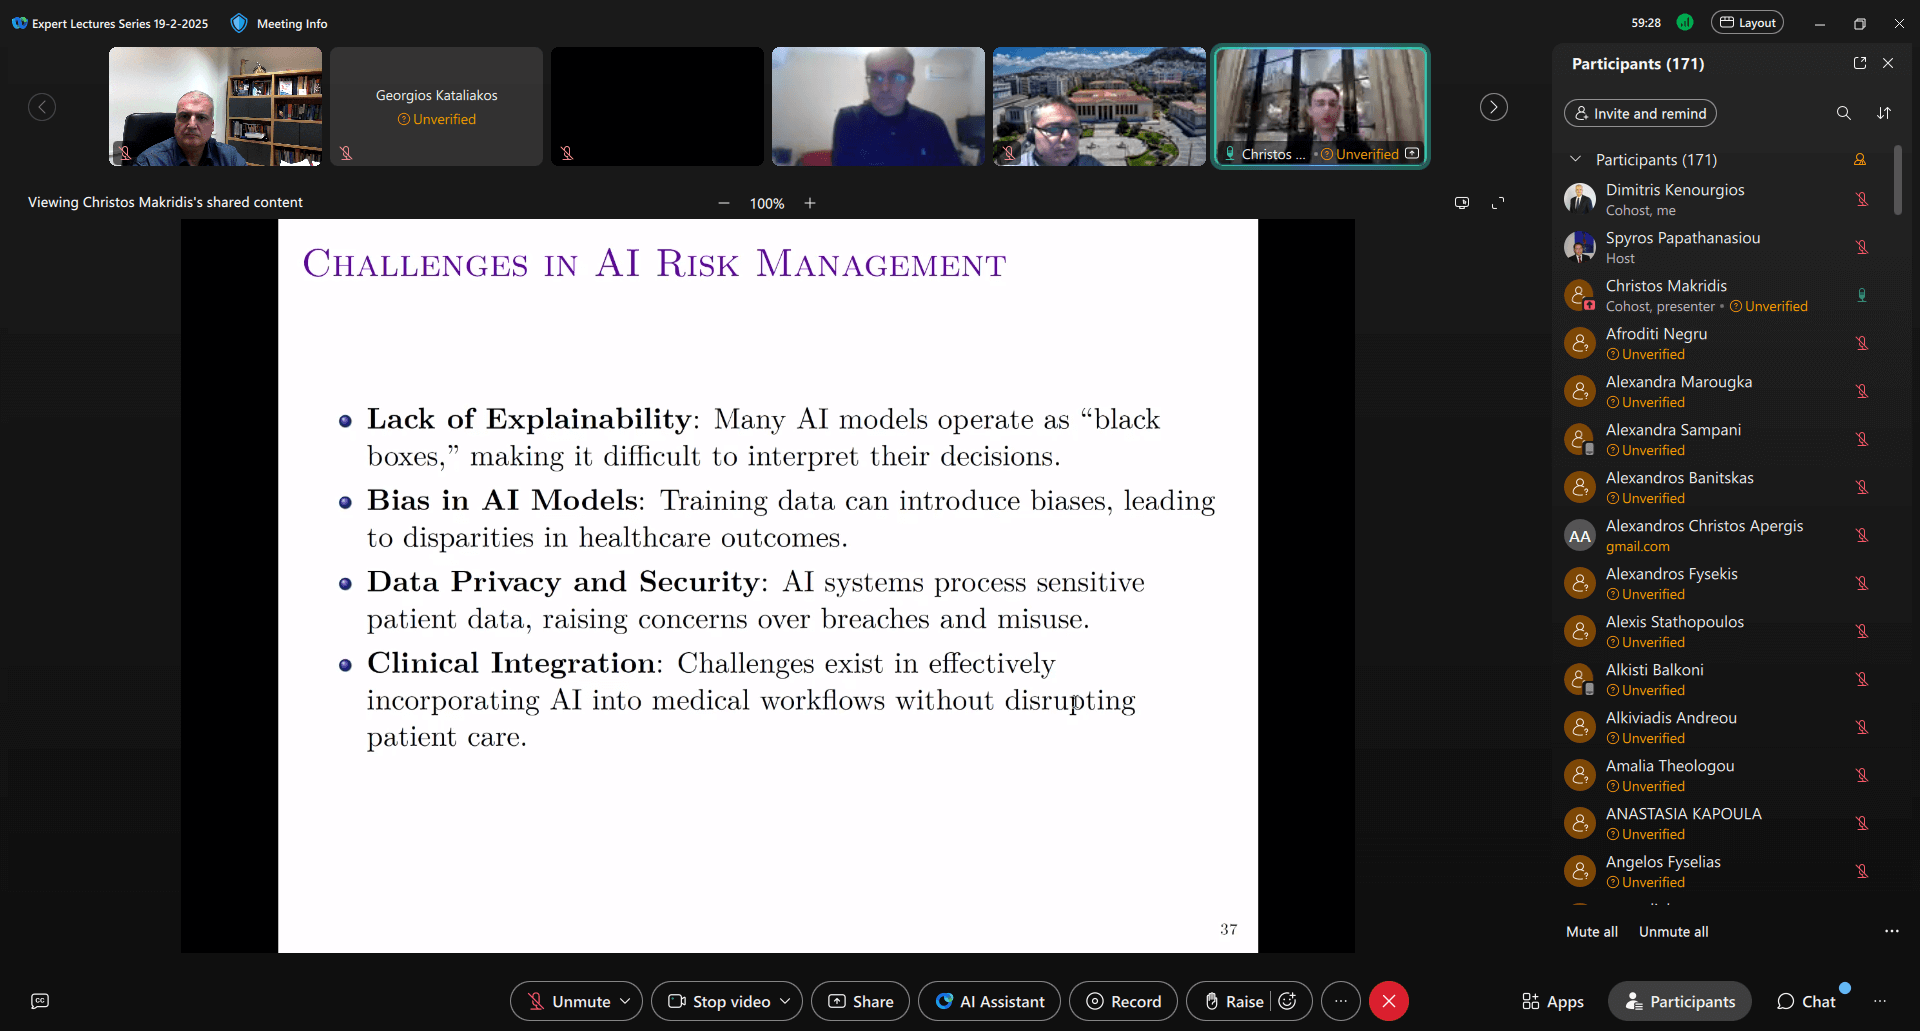Search participants with the magnifier icon
This screenshot has height=1031, width=1920.
[1843, 113]
